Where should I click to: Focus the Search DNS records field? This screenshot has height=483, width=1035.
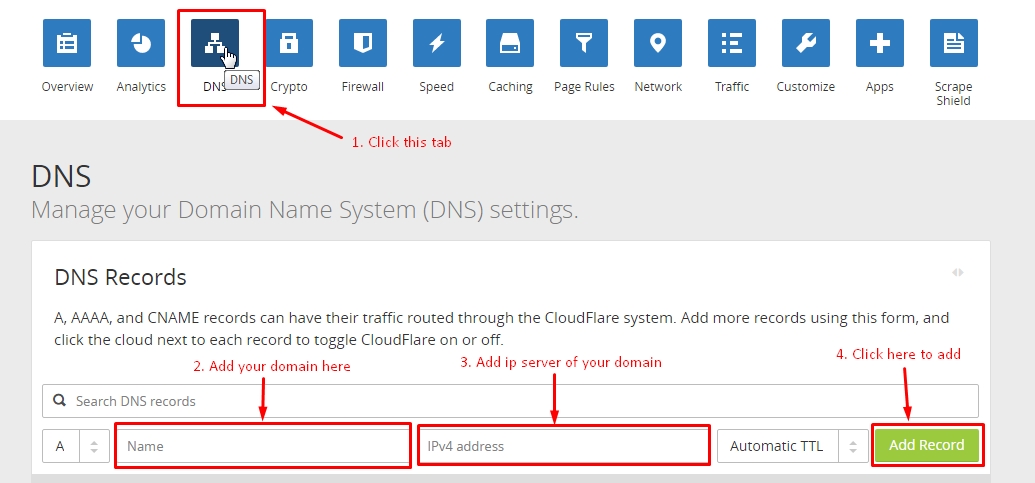click(510, 401)
